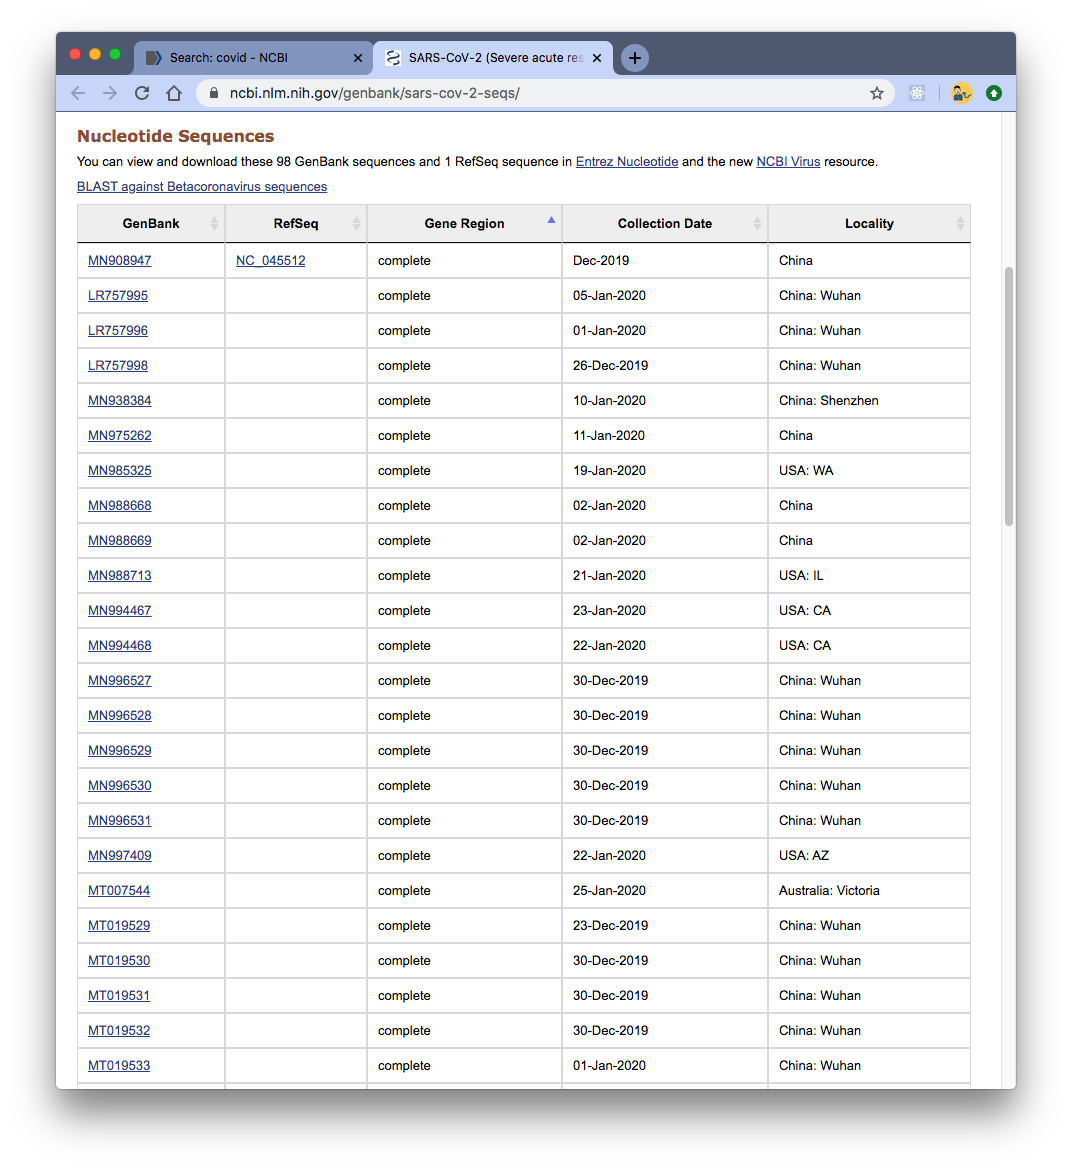Open GenBank record MN996527
Image resolution: width=1072 pixels, height=1169 pixels.
(119, 681)
